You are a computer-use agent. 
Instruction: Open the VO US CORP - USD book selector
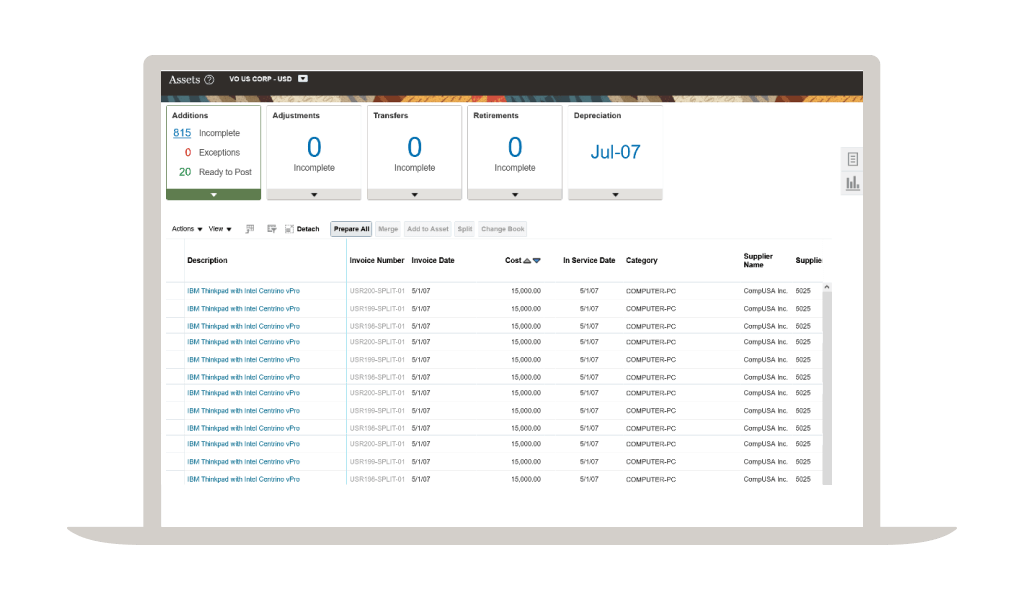[x=302, y=78]
